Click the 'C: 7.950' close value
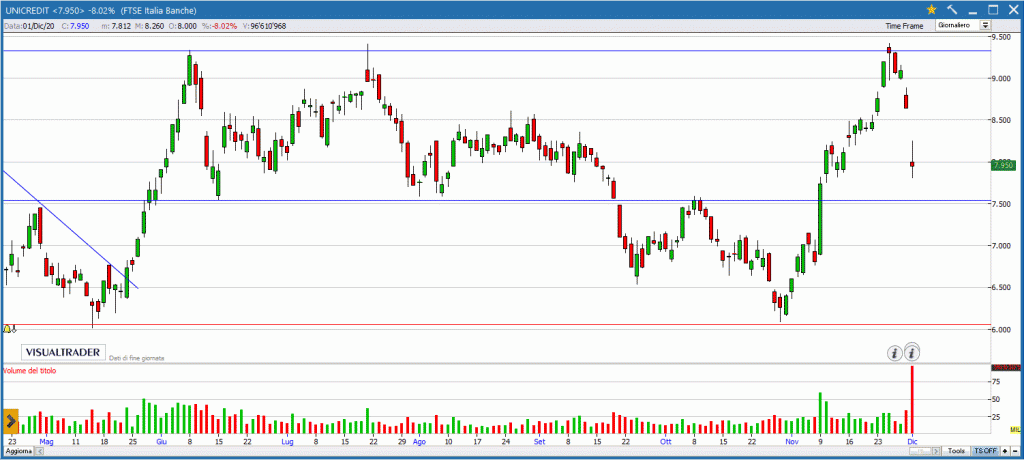Screen dimensions: 1024x460 [74, 26]
